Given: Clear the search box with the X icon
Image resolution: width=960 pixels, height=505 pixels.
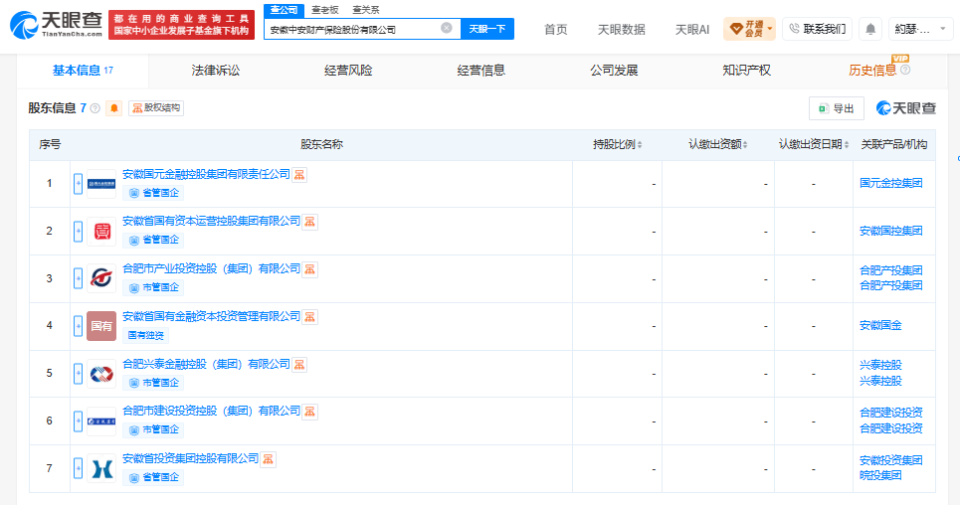Looking at the screenshot, I should [x=446, y=28].
